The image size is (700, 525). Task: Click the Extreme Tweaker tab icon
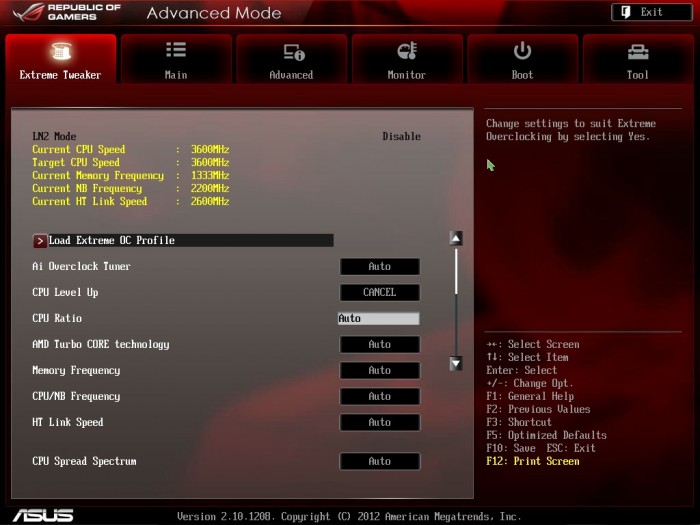[x=61, y=51]
